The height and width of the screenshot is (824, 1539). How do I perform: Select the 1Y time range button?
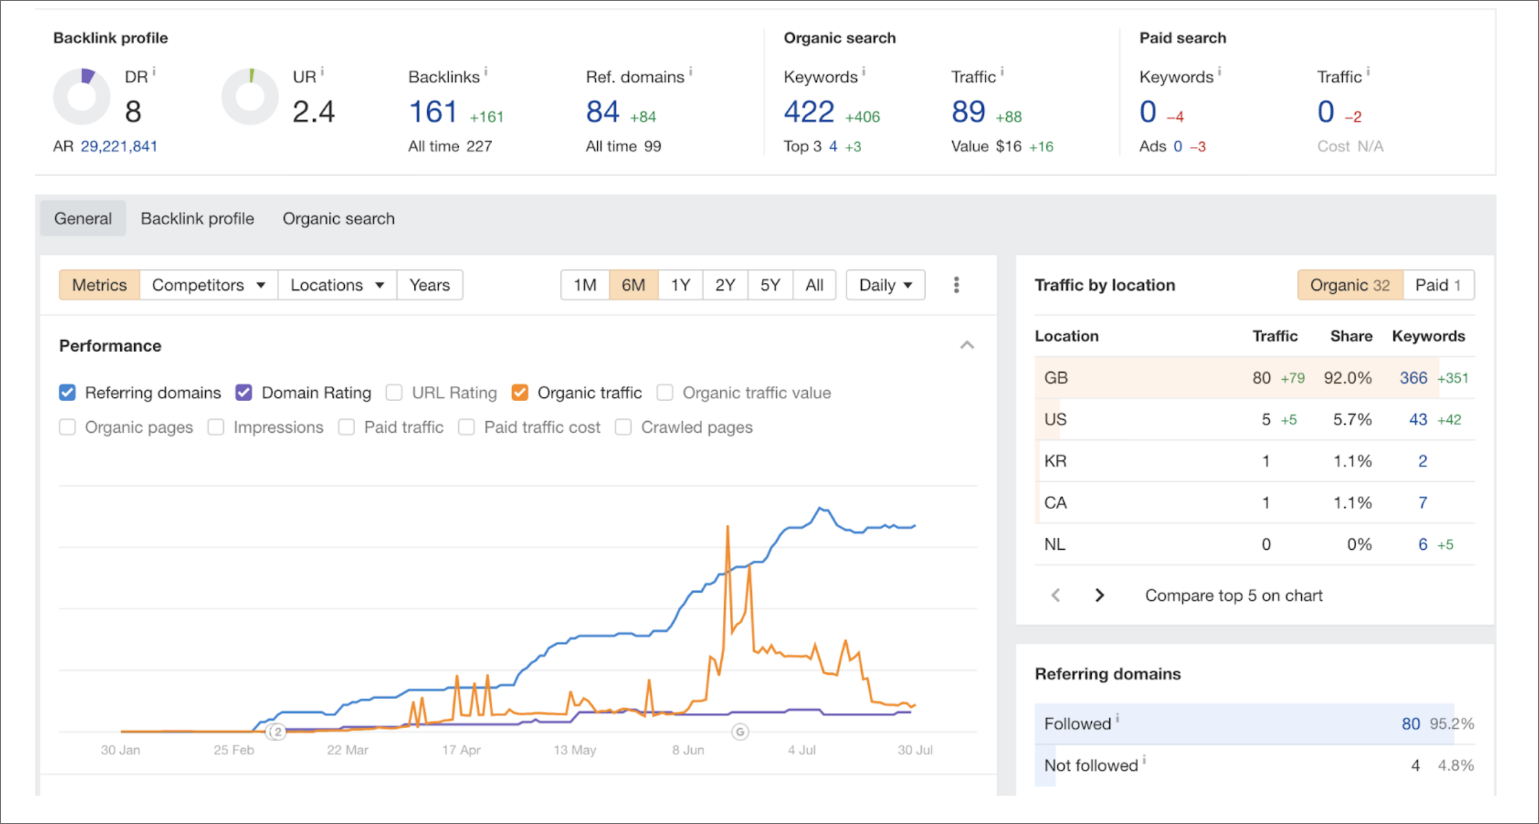point(680,285)
